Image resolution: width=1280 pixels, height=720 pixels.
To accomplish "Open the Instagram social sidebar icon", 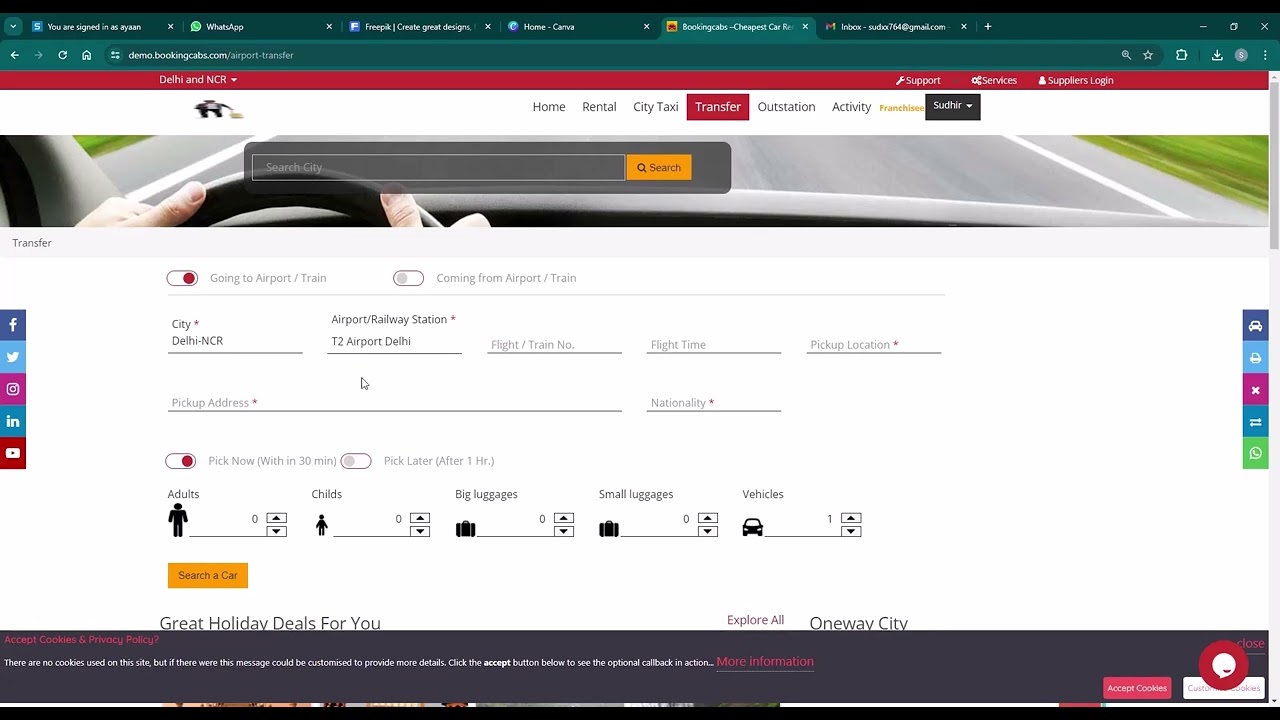I will (x=13, y=389).
